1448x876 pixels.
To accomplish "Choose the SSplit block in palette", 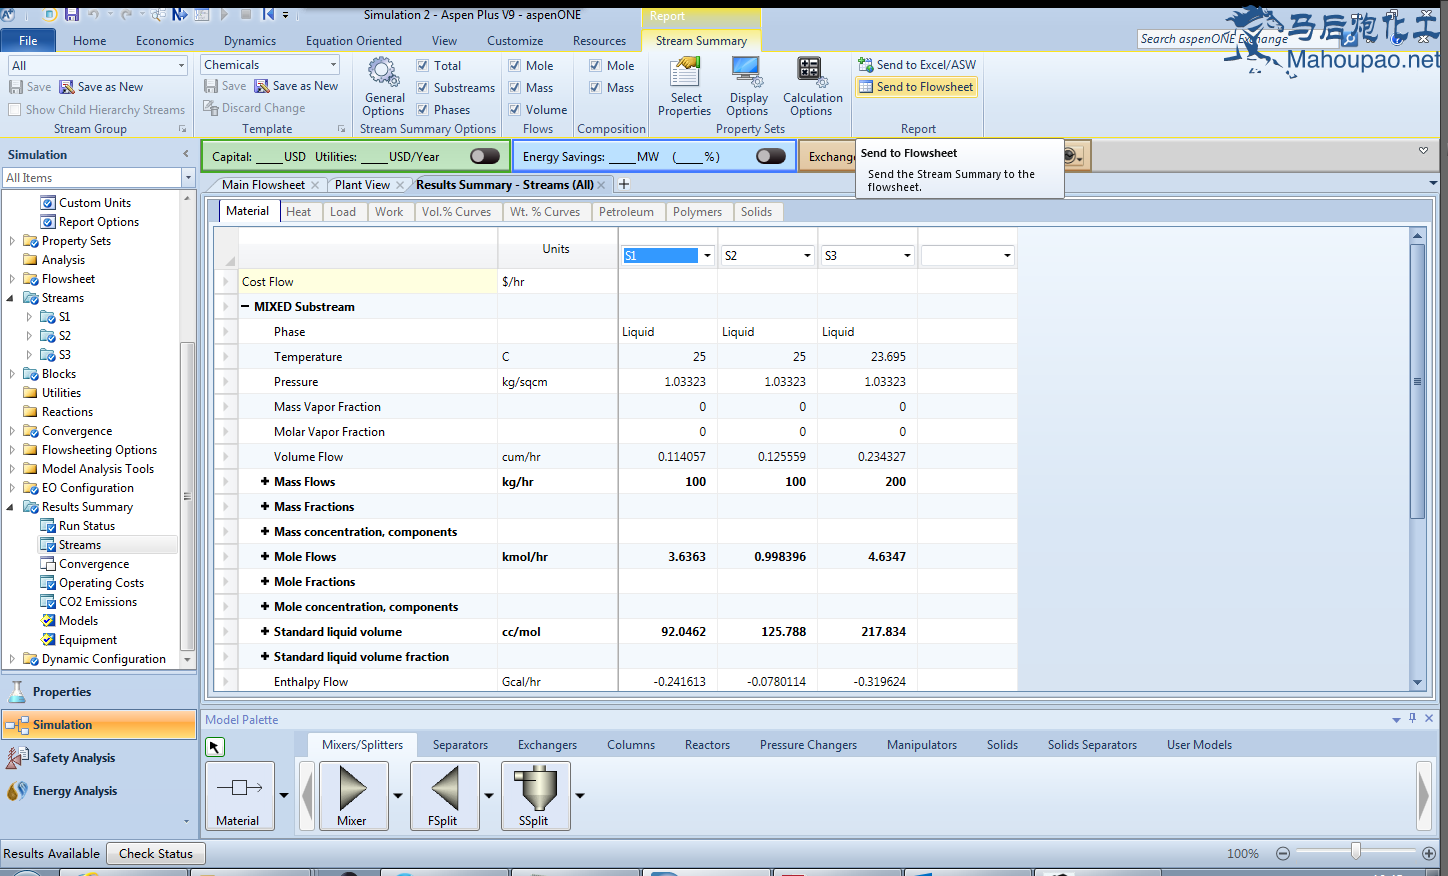I will click(x=535, y=795).
